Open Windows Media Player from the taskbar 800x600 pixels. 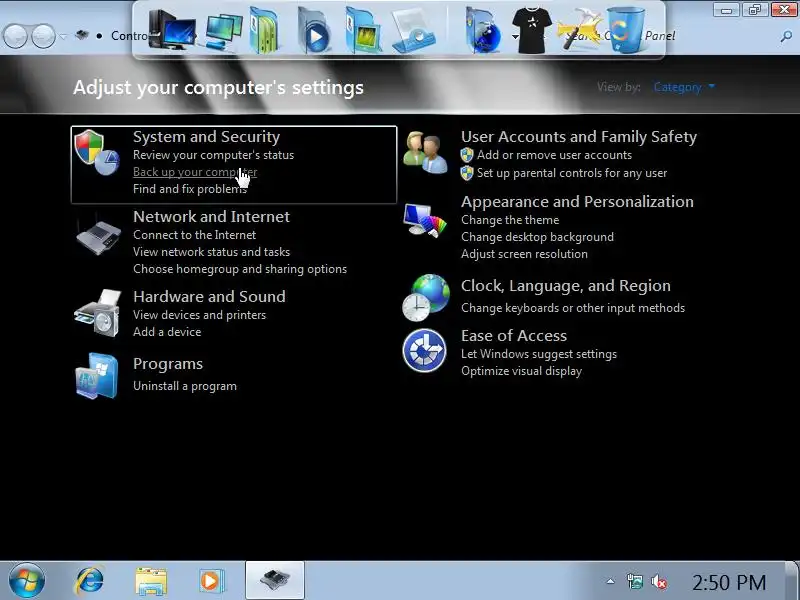[211, 581]
